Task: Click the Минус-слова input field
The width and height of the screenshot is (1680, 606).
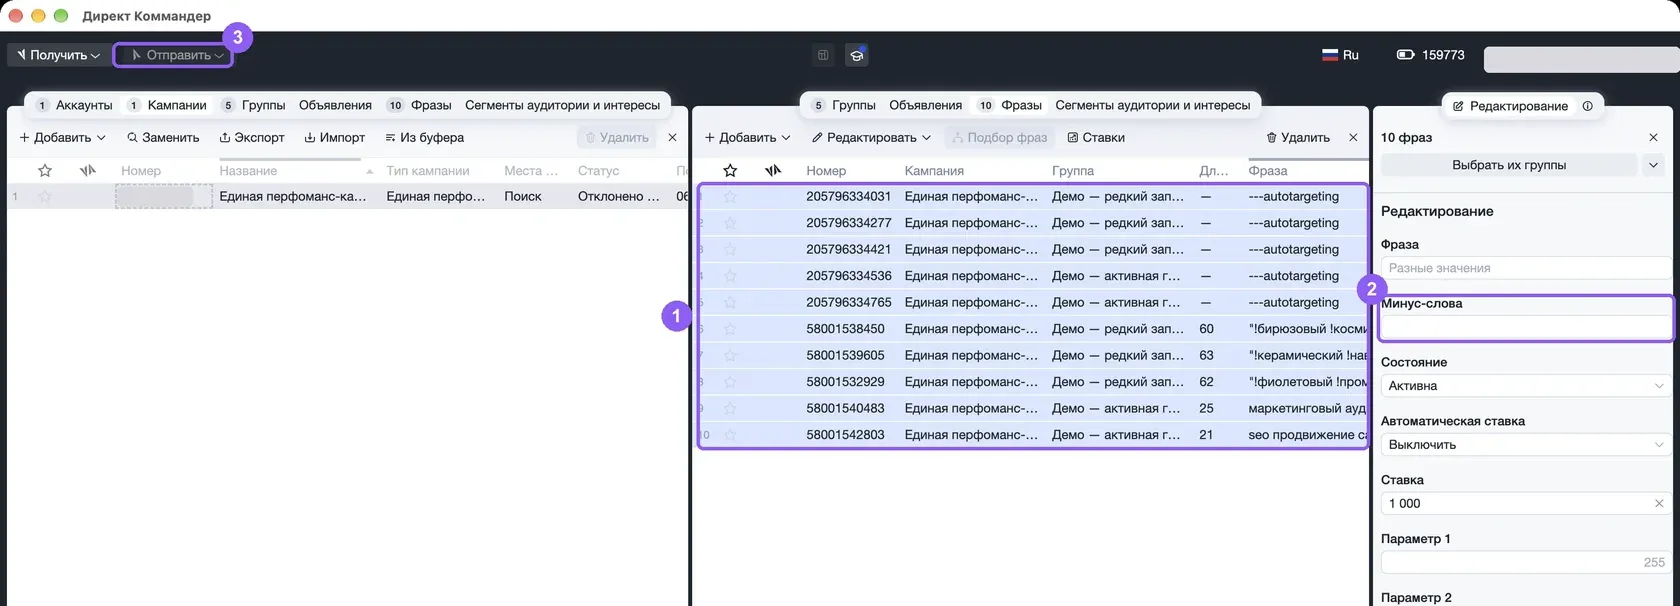Action: point(1526,327)
